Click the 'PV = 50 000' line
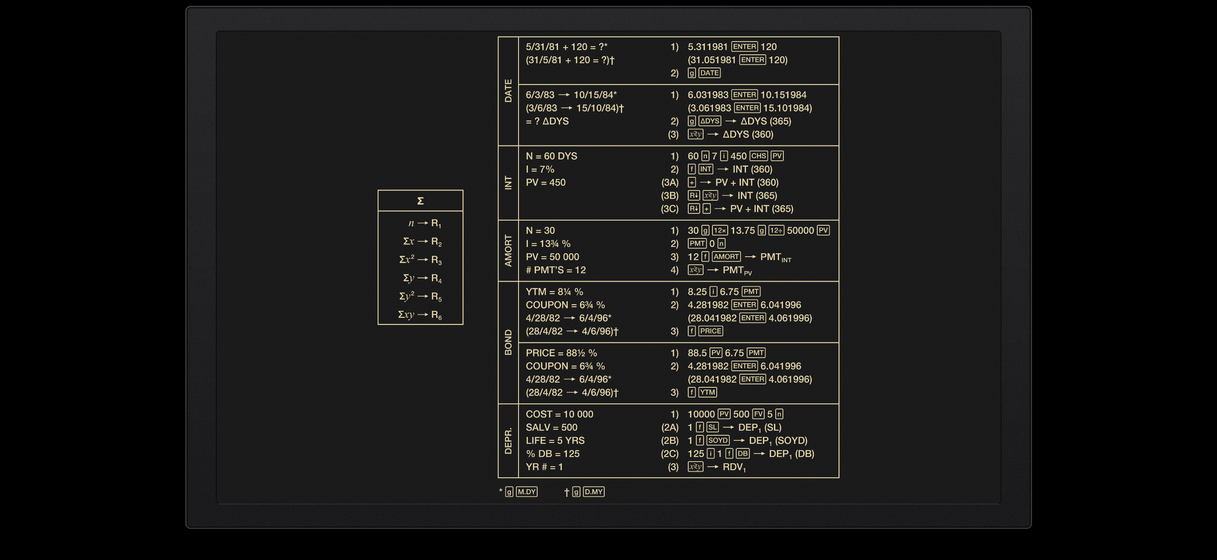The image size is (1217, 560). [x=552, y=257]
